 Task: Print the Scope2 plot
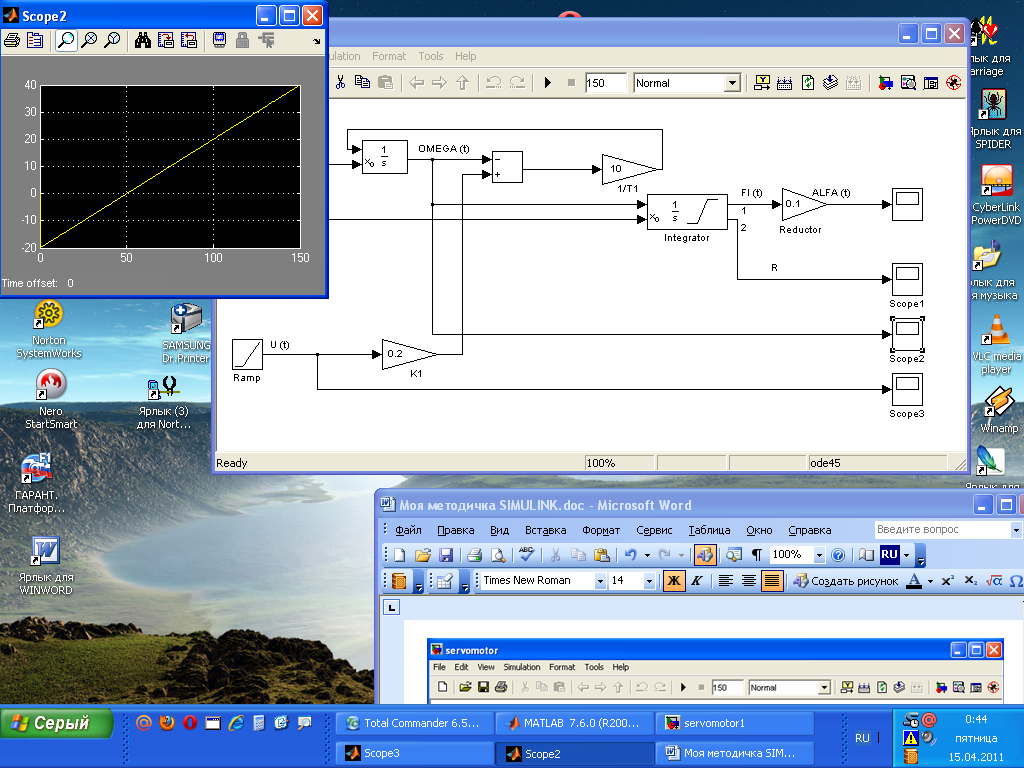click(x=12, y=40)
